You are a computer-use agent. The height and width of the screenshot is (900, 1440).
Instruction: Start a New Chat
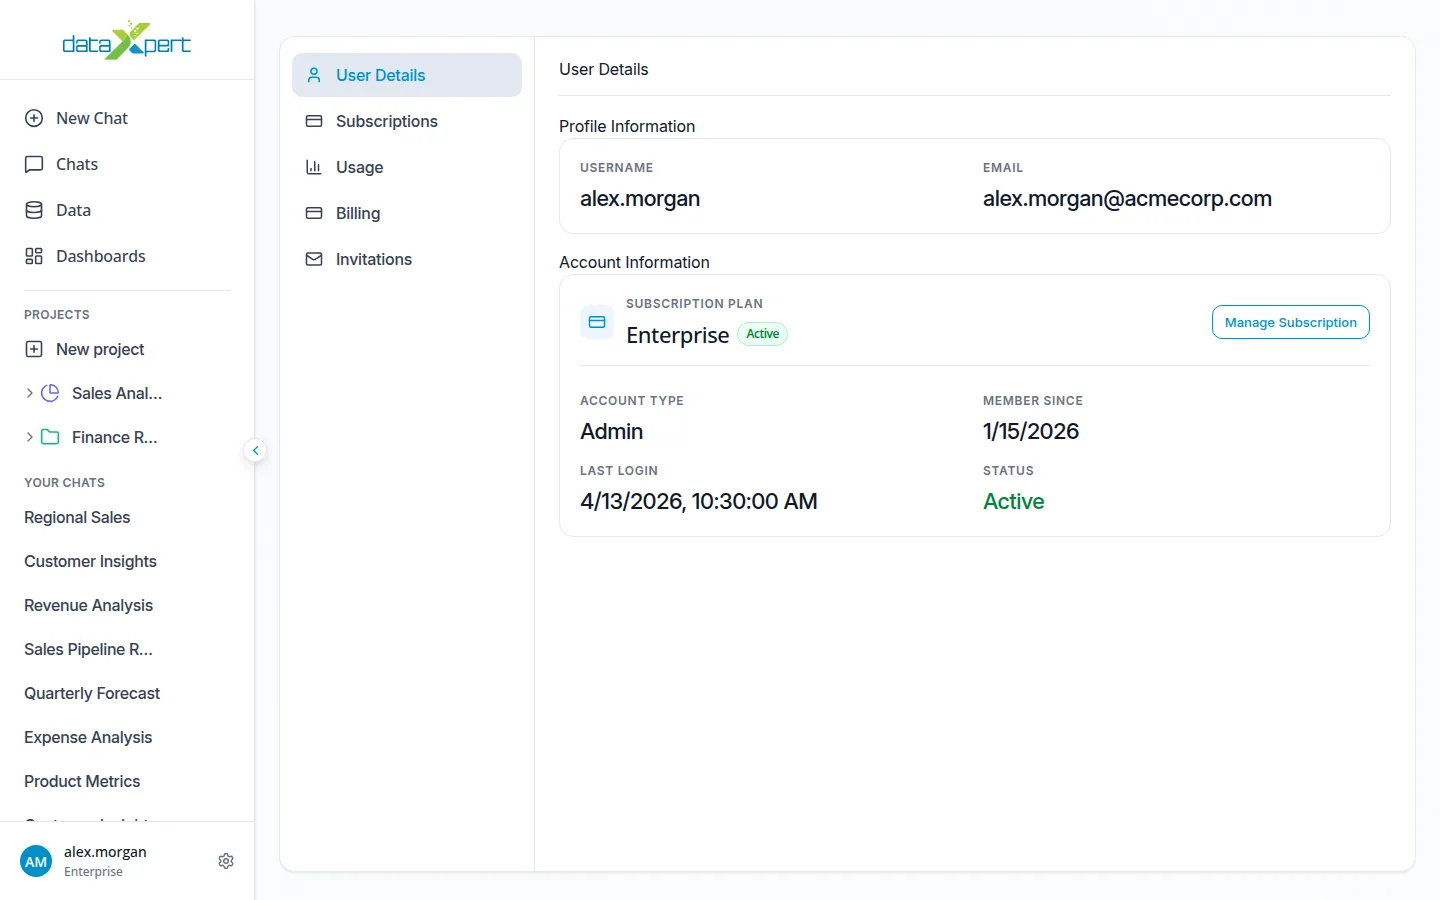[x=127, y=118]
